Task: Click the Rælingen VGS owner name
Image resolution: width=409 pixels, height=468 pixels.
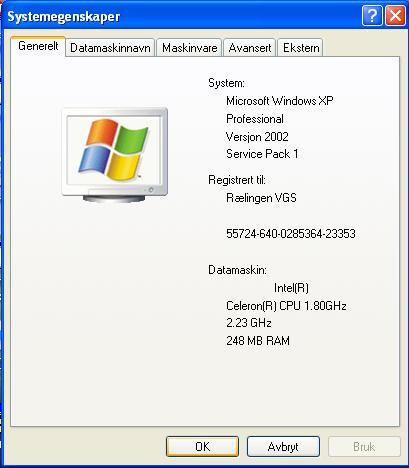Action: point(261,198)
